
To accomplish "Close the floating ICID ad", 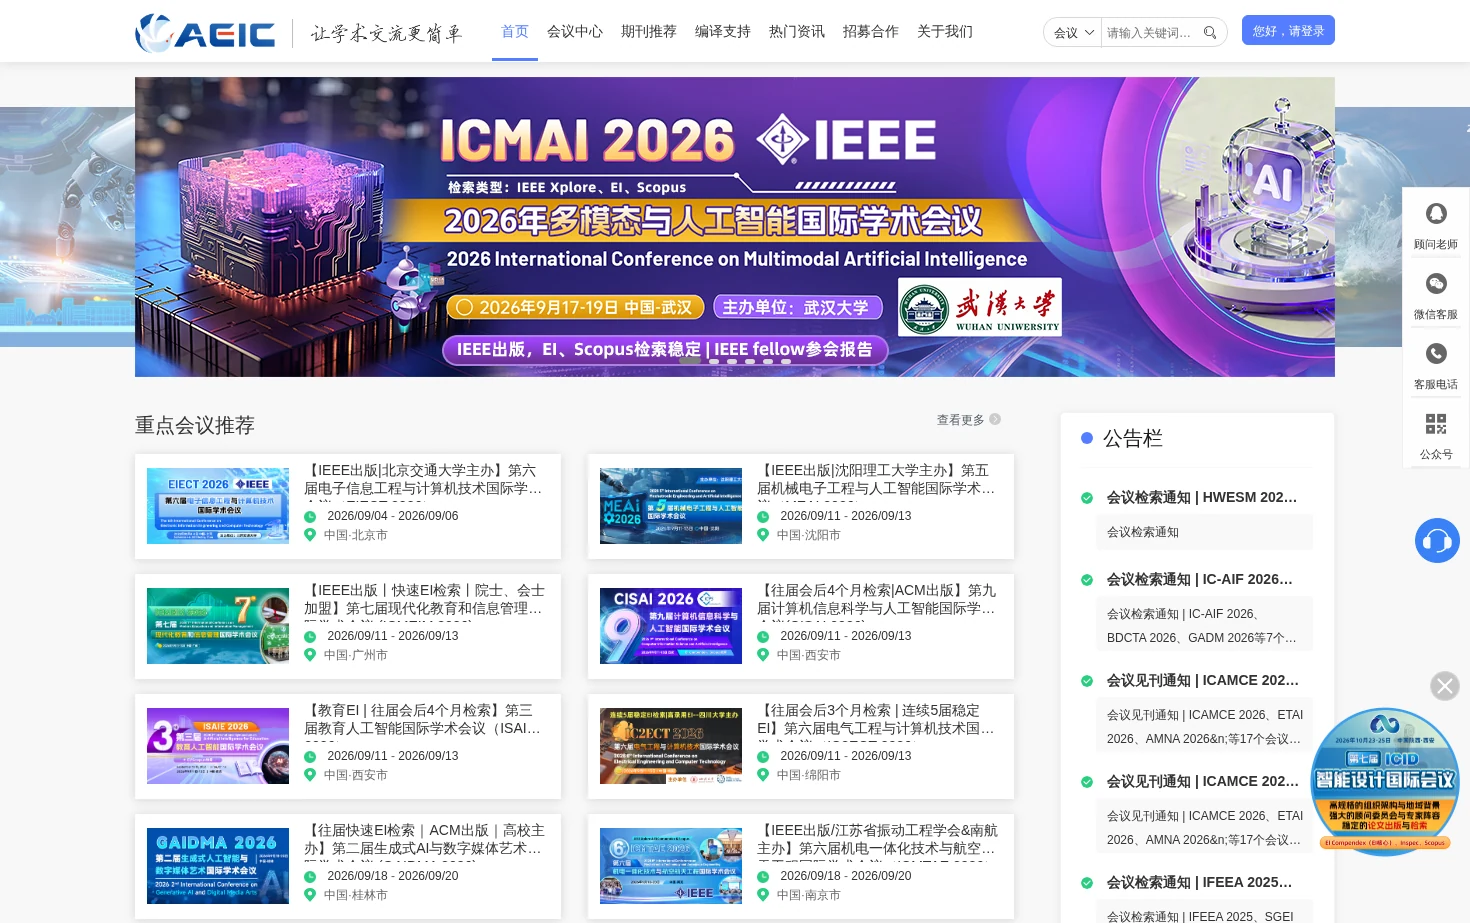I will pos(1444,686).
